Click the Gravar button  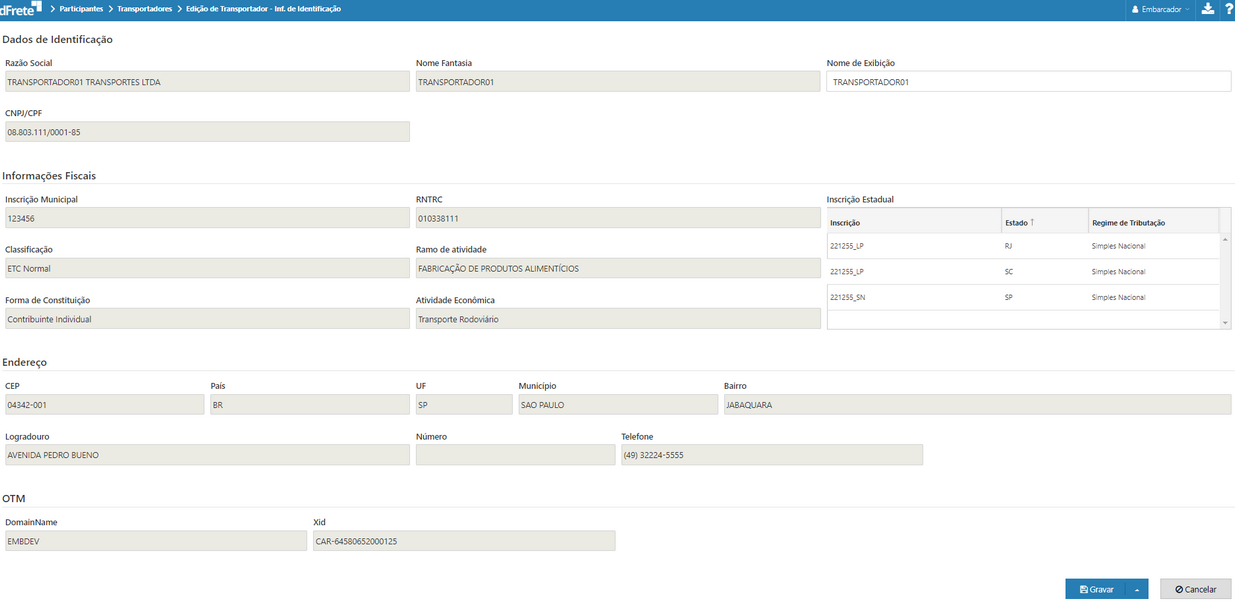(x=1096, y=590)
